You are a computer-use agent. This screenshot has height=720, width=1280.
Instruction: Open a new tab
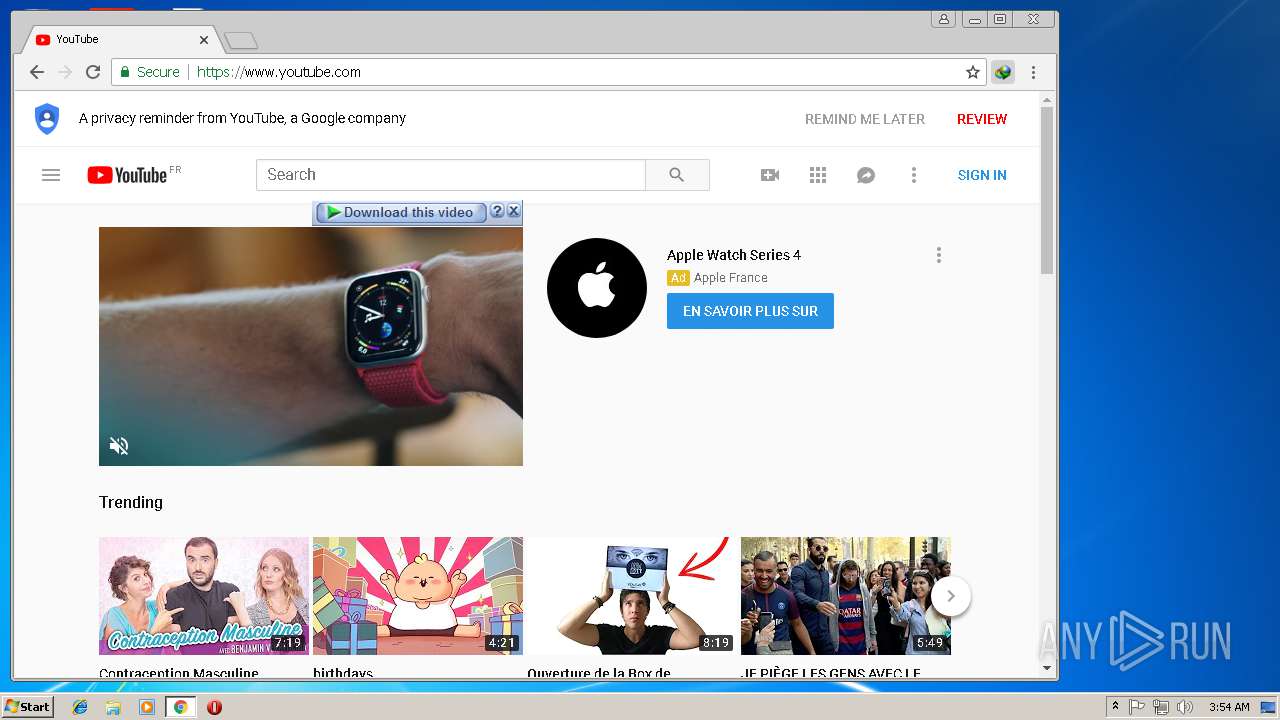coord(241,40)
